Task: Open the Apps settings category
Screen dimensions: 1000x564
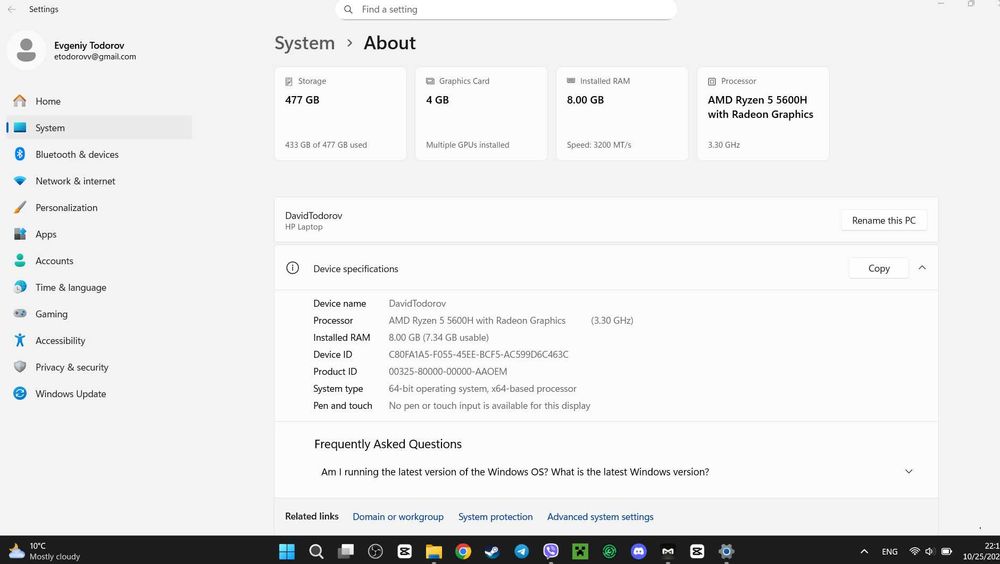Action: 99,234
